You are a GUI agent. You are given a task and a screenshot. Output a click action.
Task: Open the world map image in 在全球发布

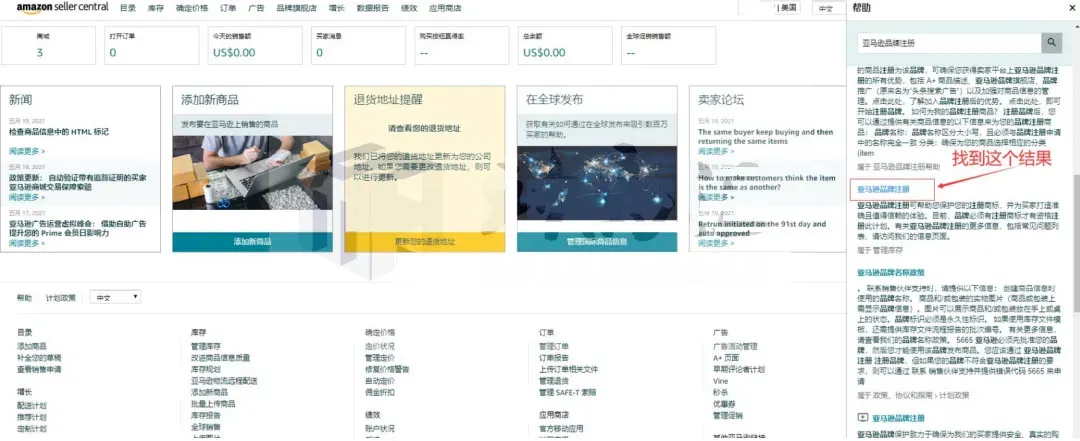[597, 183]
